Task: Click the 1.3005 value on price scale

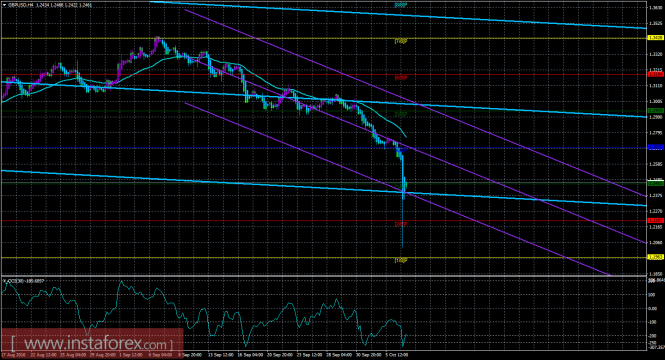Action: [x=656, y=101]
